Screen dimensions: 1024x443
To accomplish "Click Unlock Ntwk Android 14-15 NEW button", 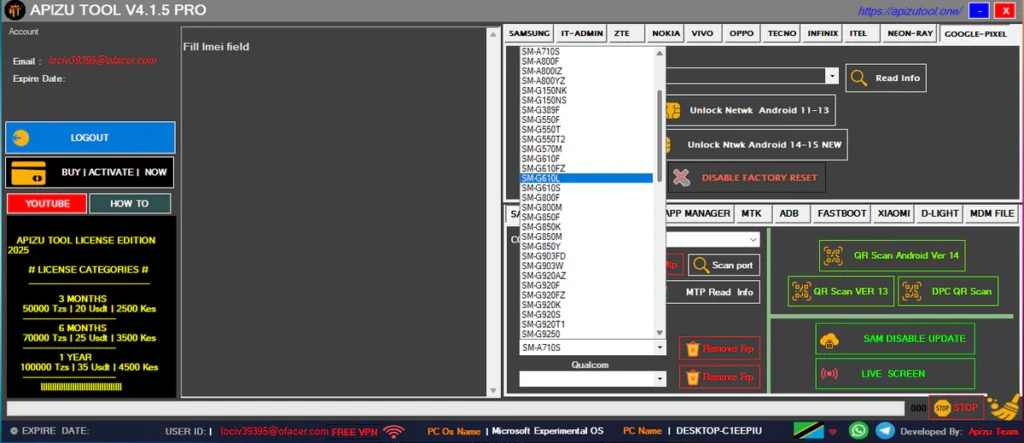I will pos(756,144).
